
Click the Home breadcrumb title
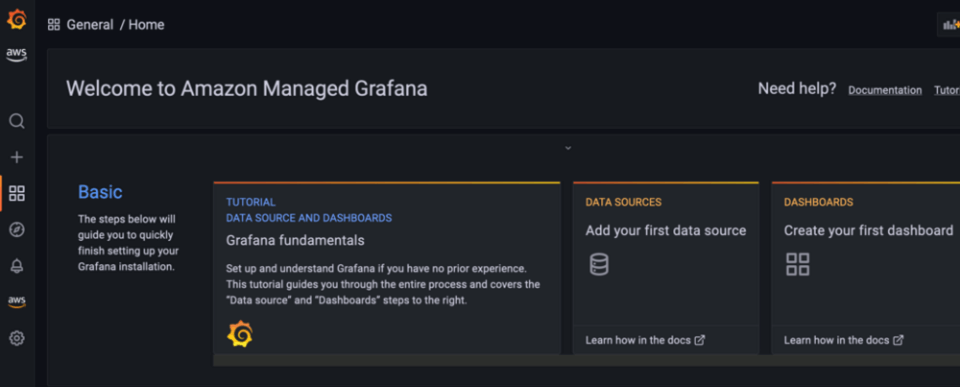(x=146, y=24)
